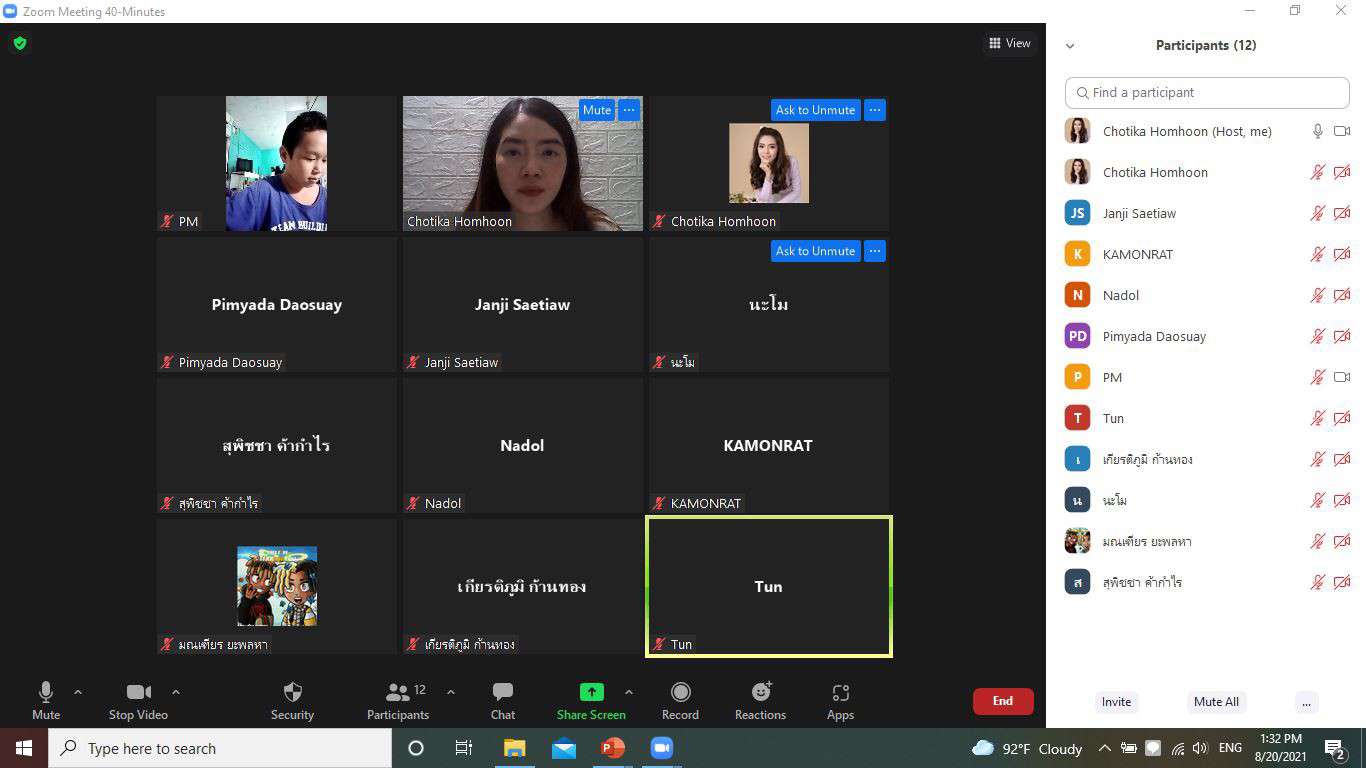The height and width of the screenshot is (768, 1366).
Task: Click the green encryption shield icon
Action: click(19, 43)
